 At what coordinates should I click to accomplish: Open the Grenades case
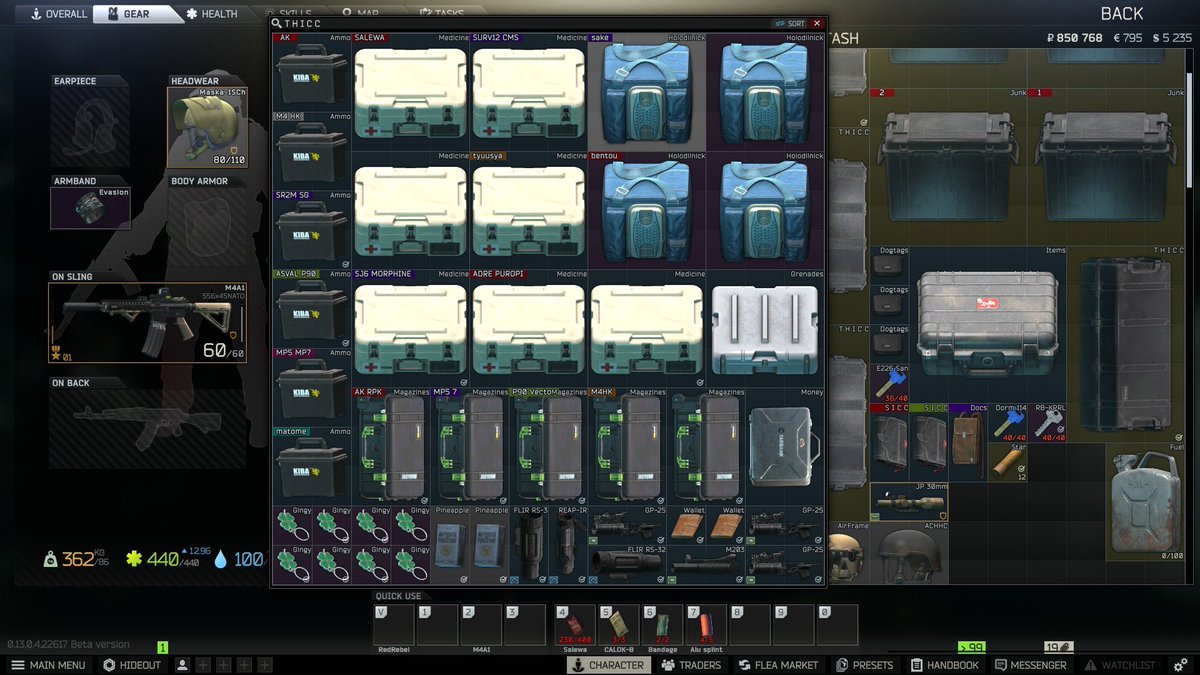pos(766,328)
